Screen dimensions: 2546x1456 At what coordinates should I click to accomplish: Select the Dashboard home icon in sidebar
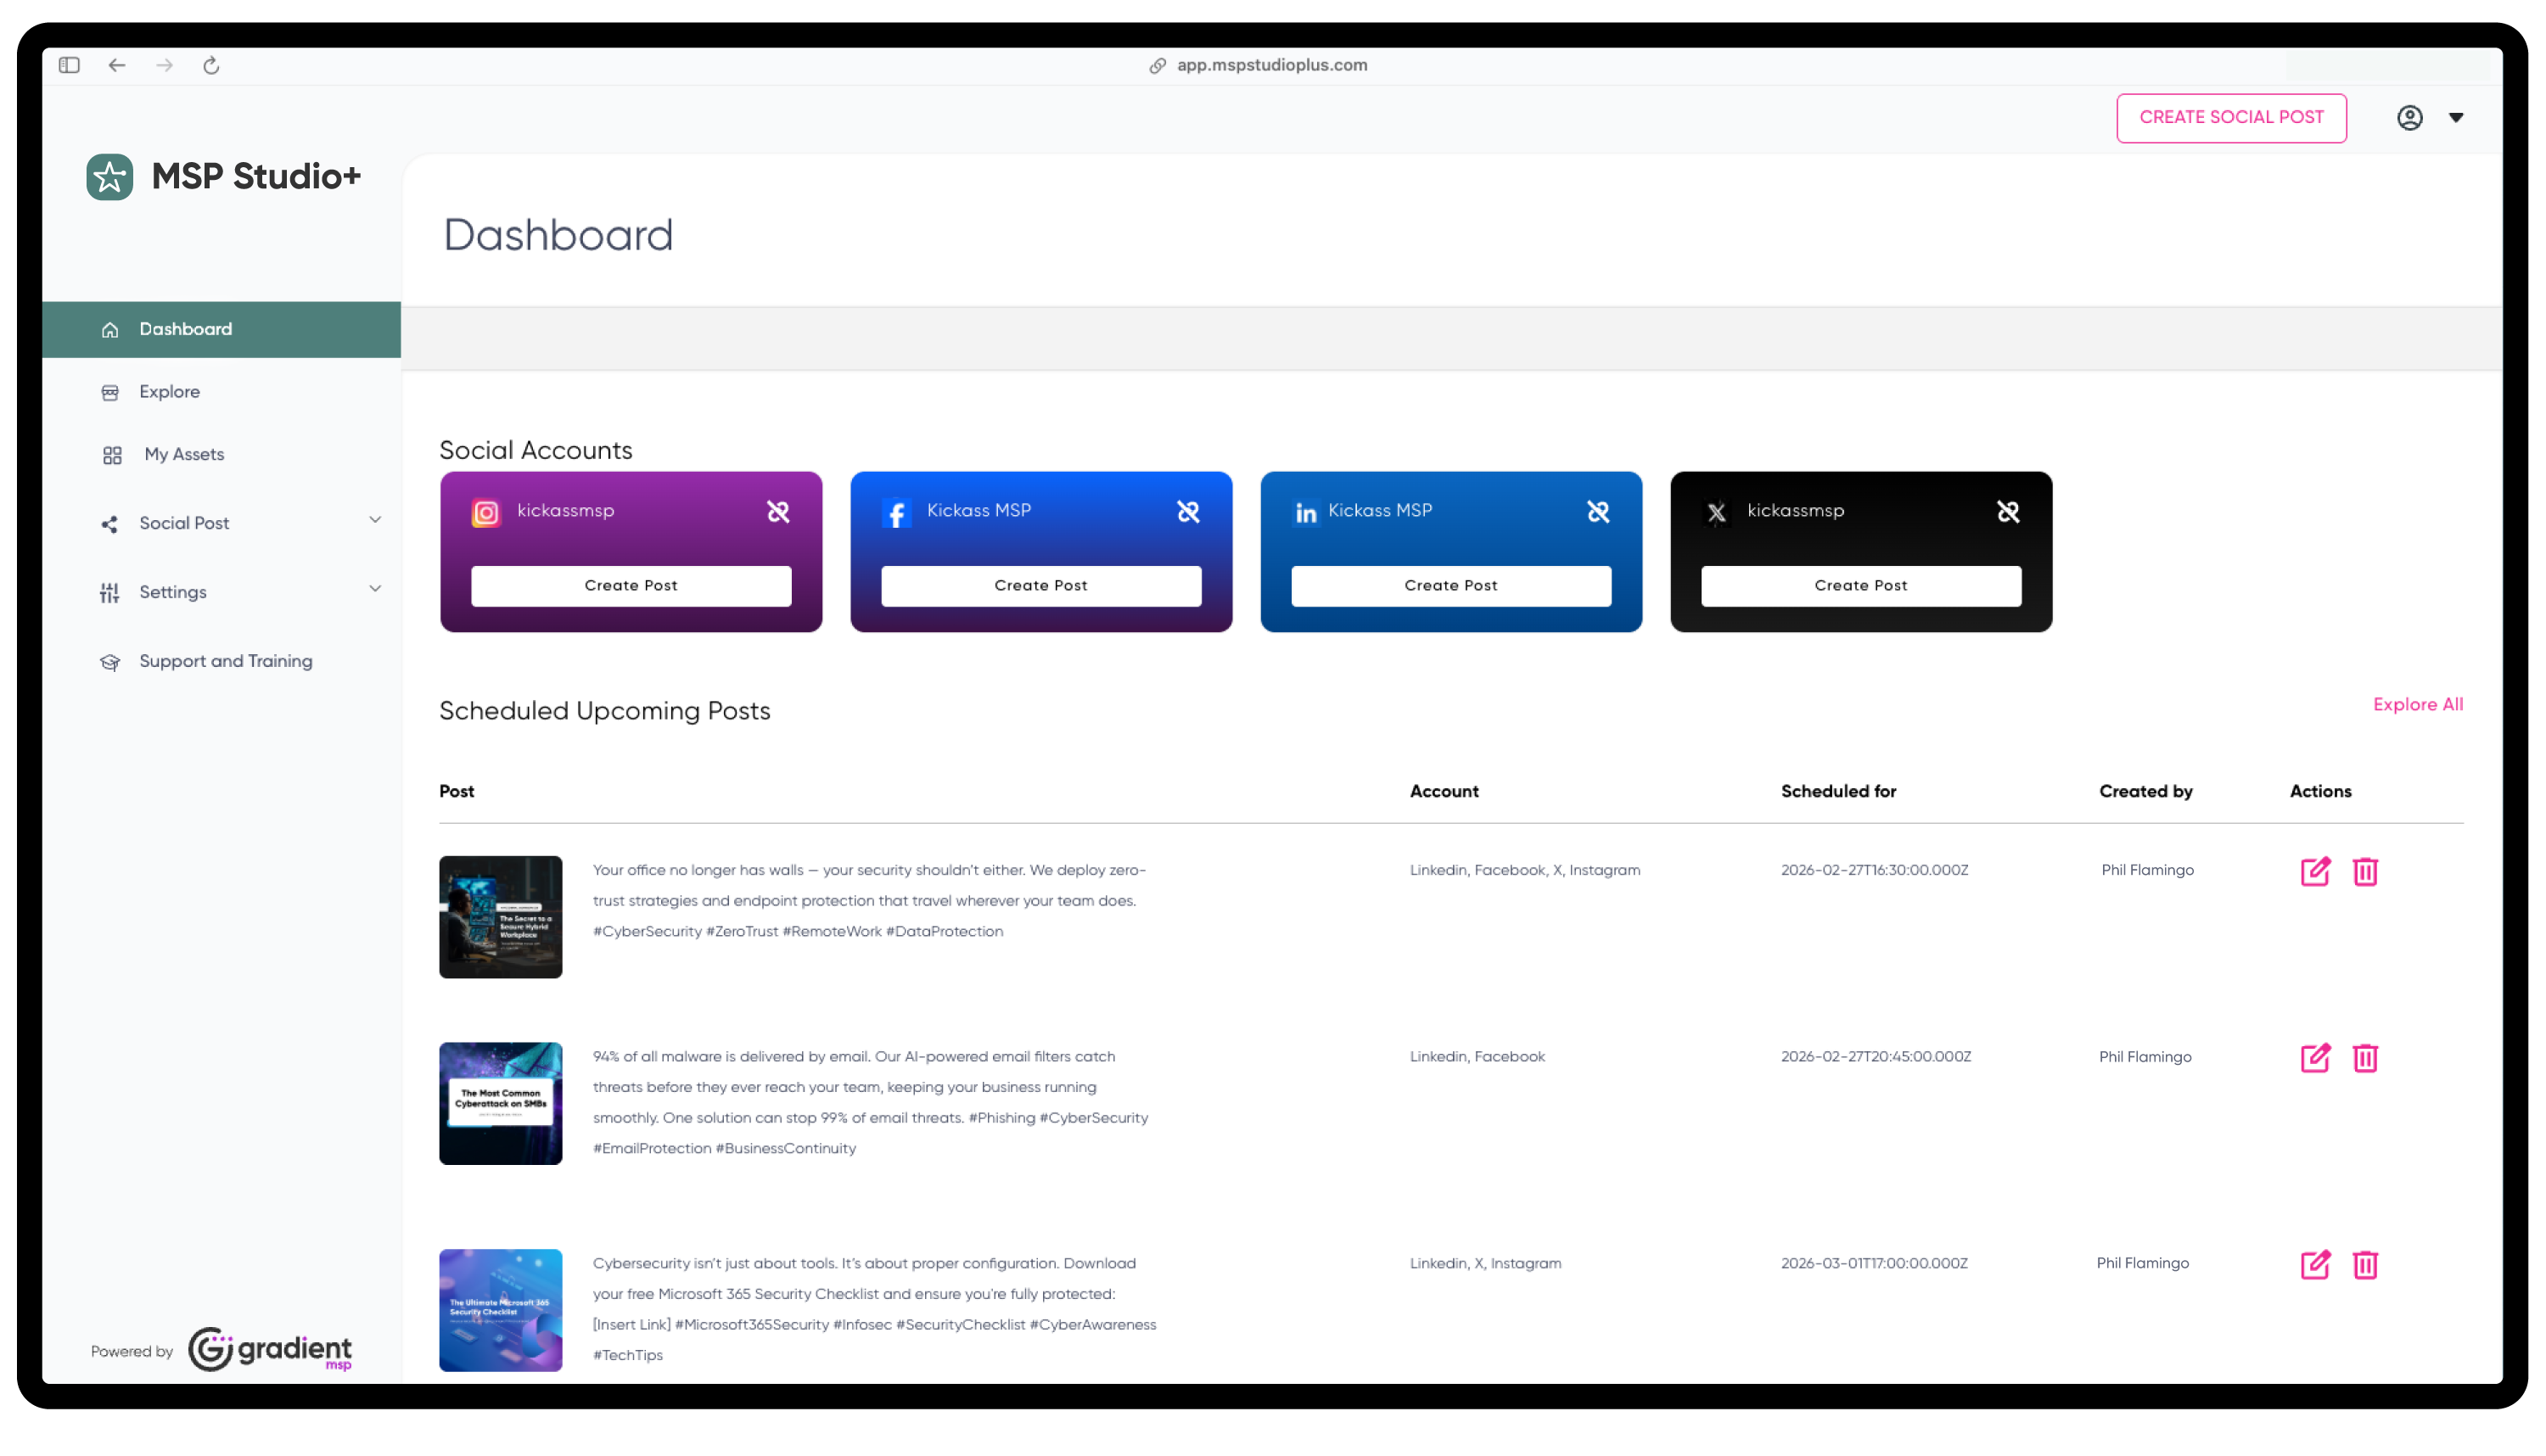[x=110, y=329]
